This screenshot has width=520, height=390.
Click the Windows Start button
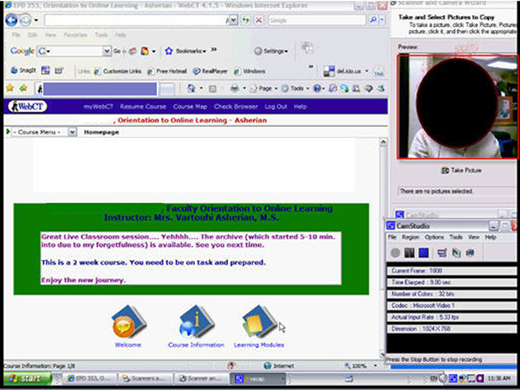27,379
